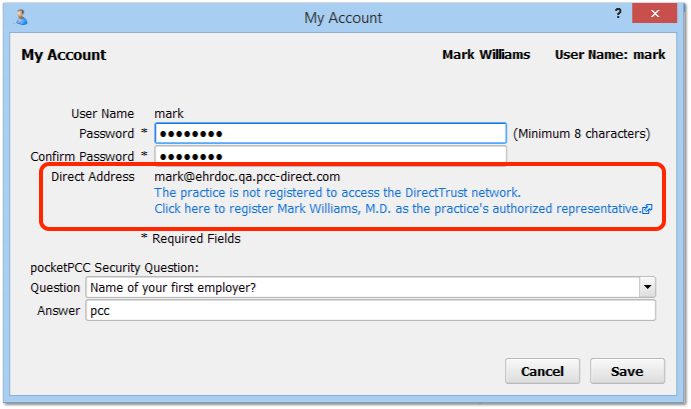Open the security Question dropdown arrow
691x409 pixels.
pos(647,287)
